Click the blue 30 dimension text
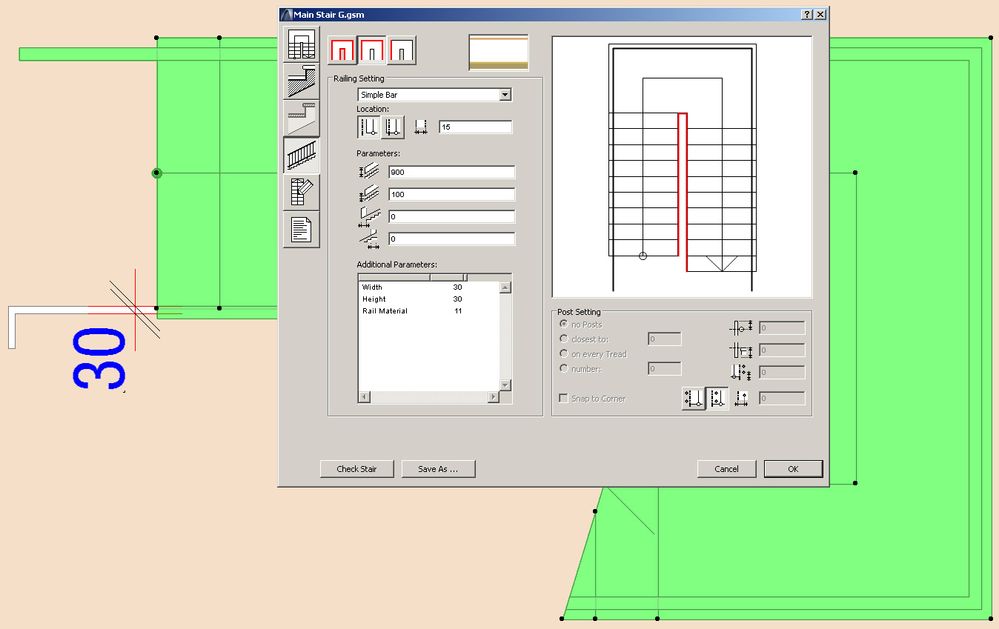The image size is (999, 629). point(99,358)
